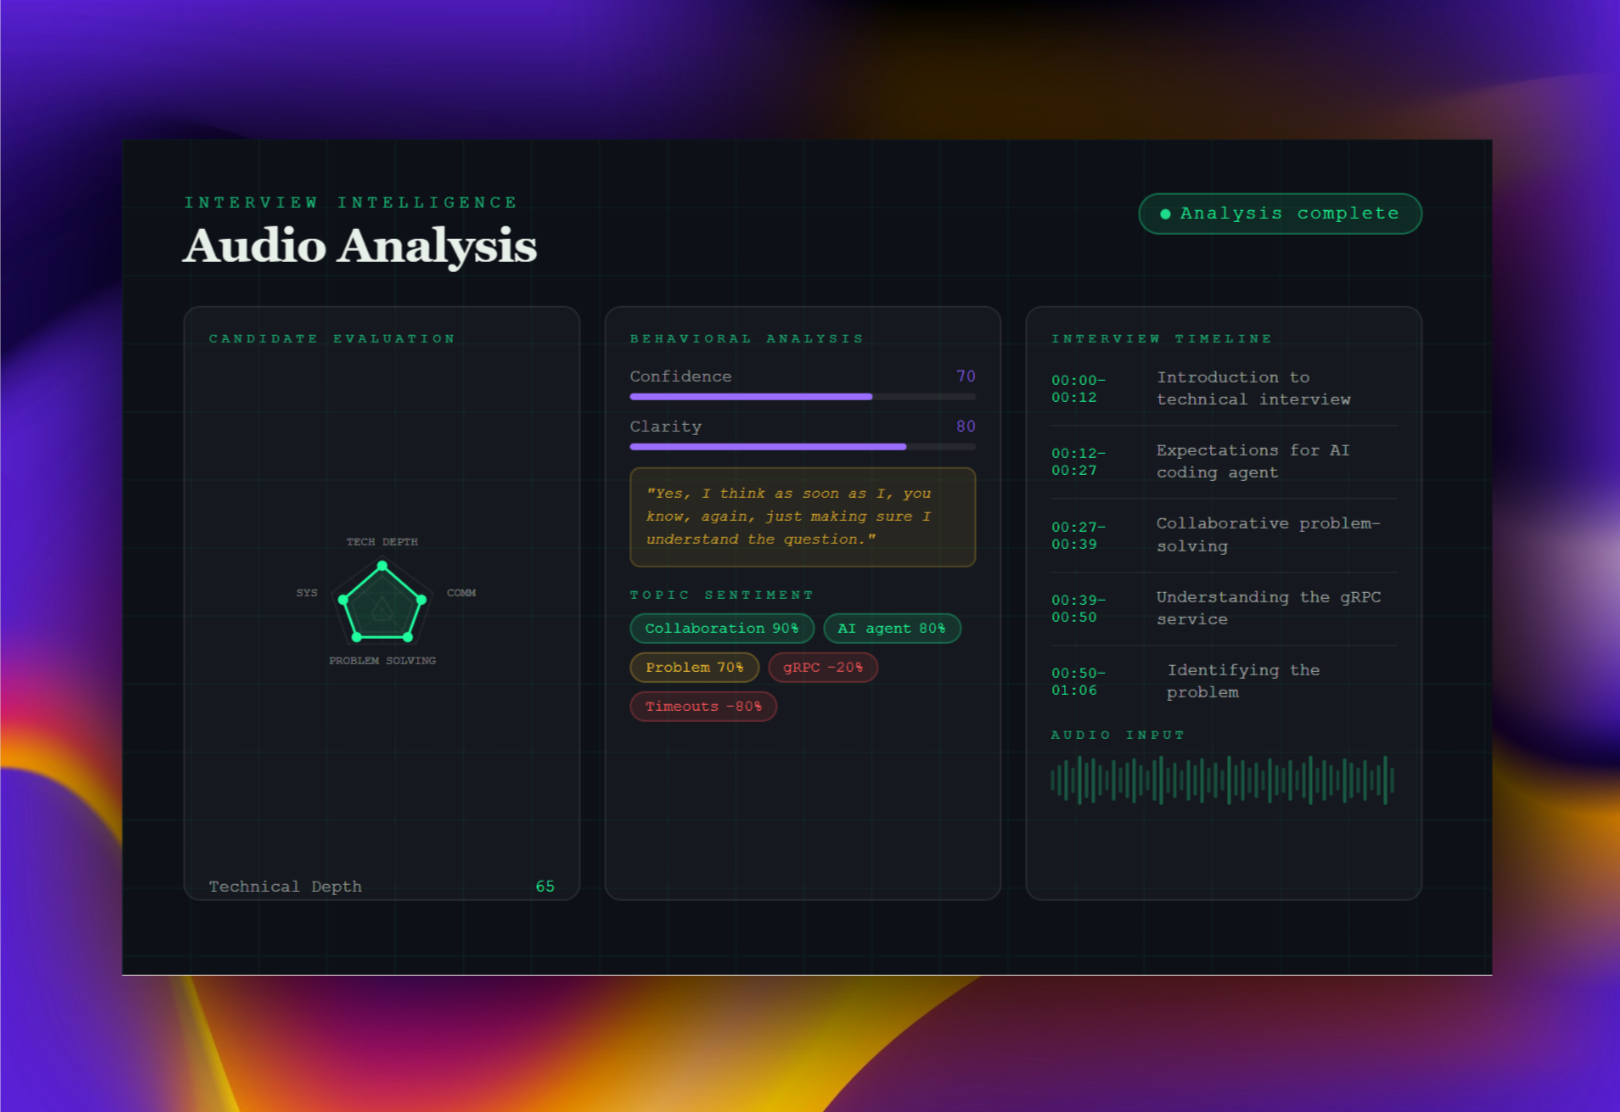Select the AI agent 80% sentiment tag
The height and width of the screenshot is (1112, 1620).
click(891, 629)
